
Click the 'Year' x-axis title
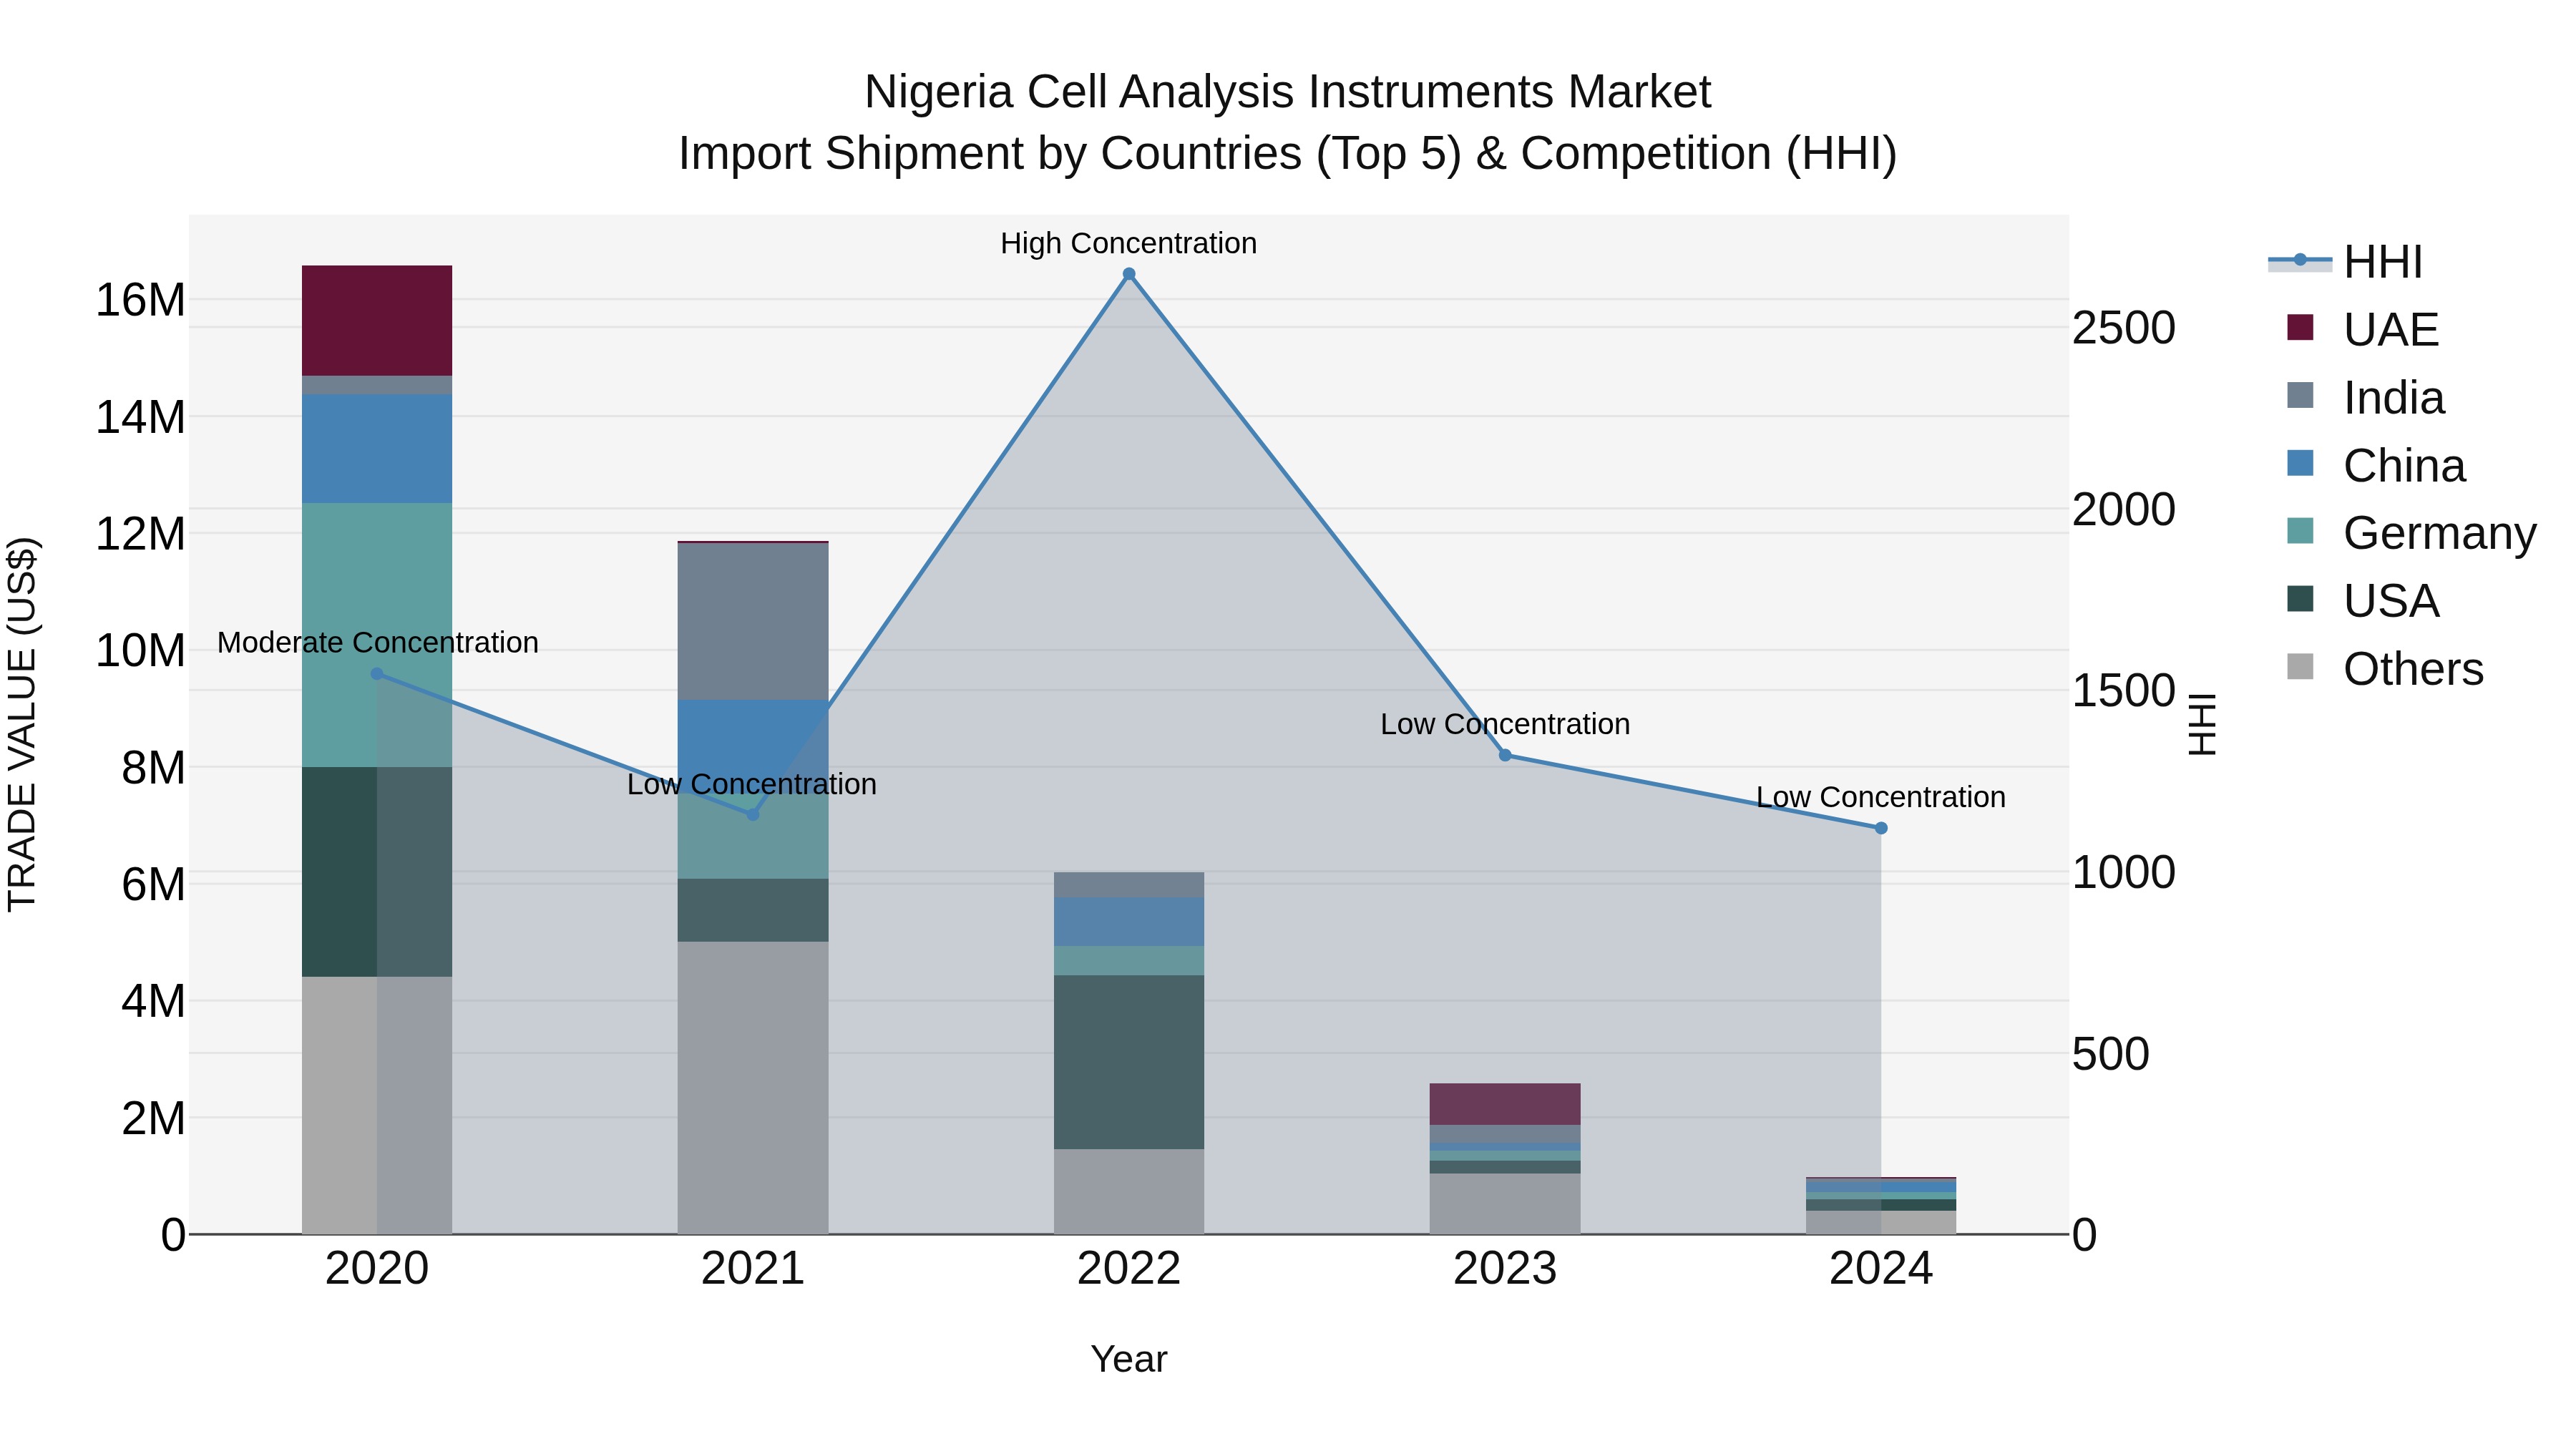pos(1129,1359)
